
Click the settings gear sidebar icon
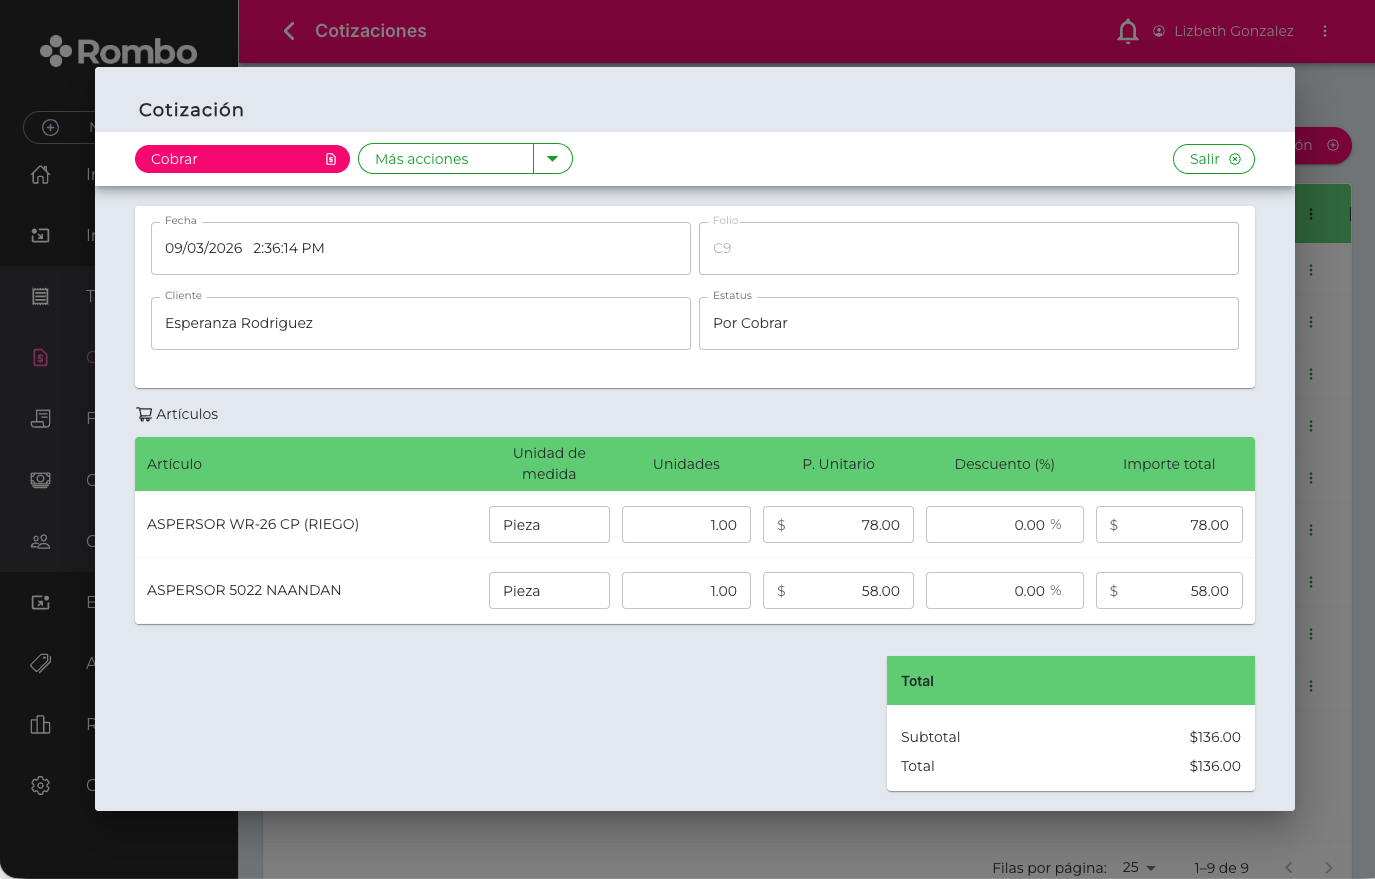[x=40, y=786]
